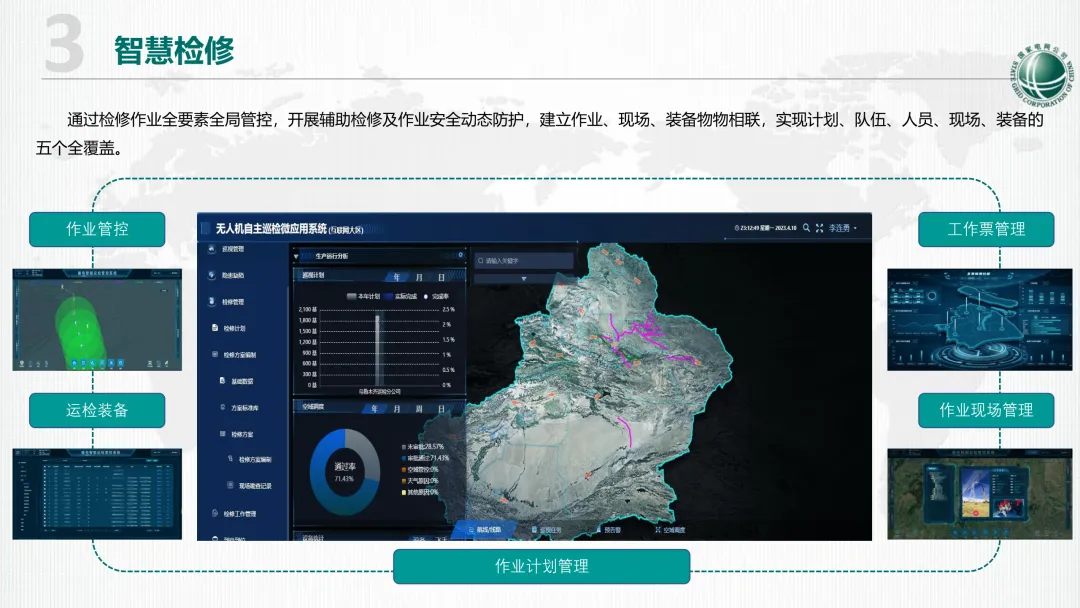Toggle 未审批 28.57% legend entry
Image resolution: width=1080 pixels, height=608 pixels.
(x=424, y=447)
